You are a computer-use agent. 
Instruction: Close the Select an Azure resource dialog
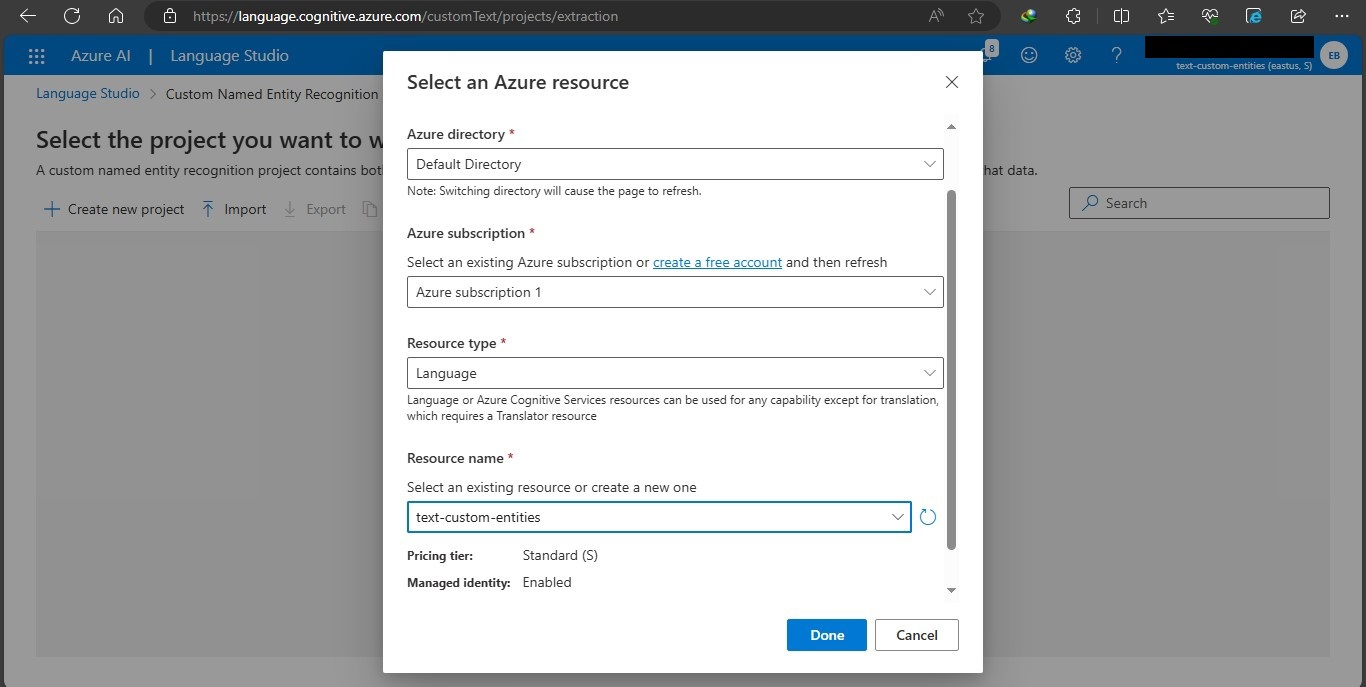(952, 82)
